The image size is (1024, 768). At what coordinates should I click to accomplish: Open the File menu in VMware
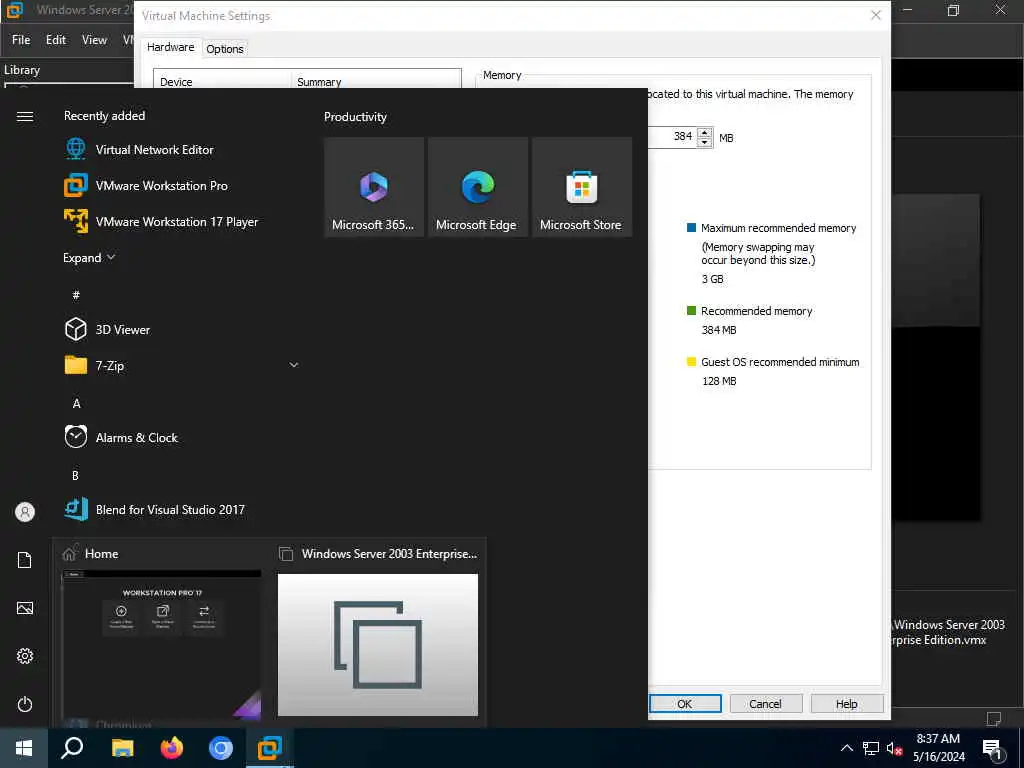click(21, 40)
